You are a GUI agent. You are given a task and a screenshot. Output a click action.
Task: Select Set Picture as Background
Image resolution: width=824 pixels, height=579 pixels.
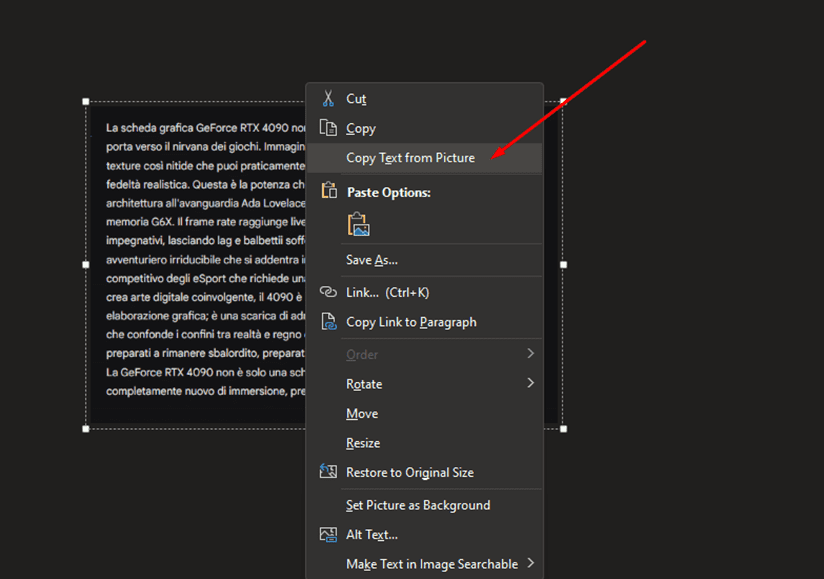click(x=418, y=505)
